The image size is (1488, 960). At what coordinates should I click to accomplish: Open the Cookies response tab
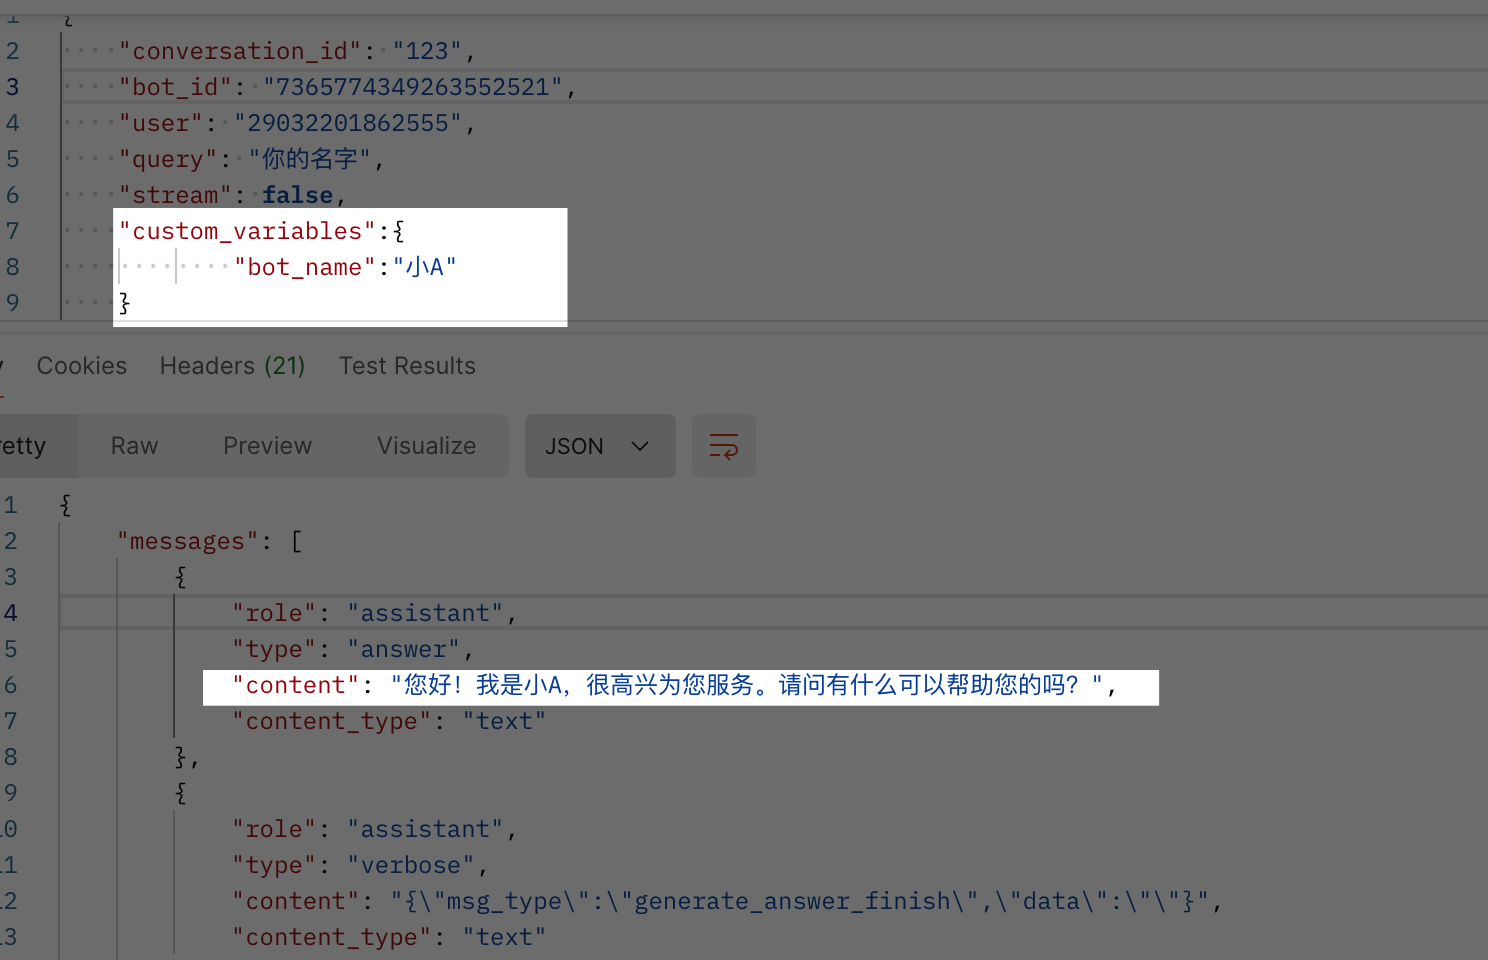click(82, 366)
